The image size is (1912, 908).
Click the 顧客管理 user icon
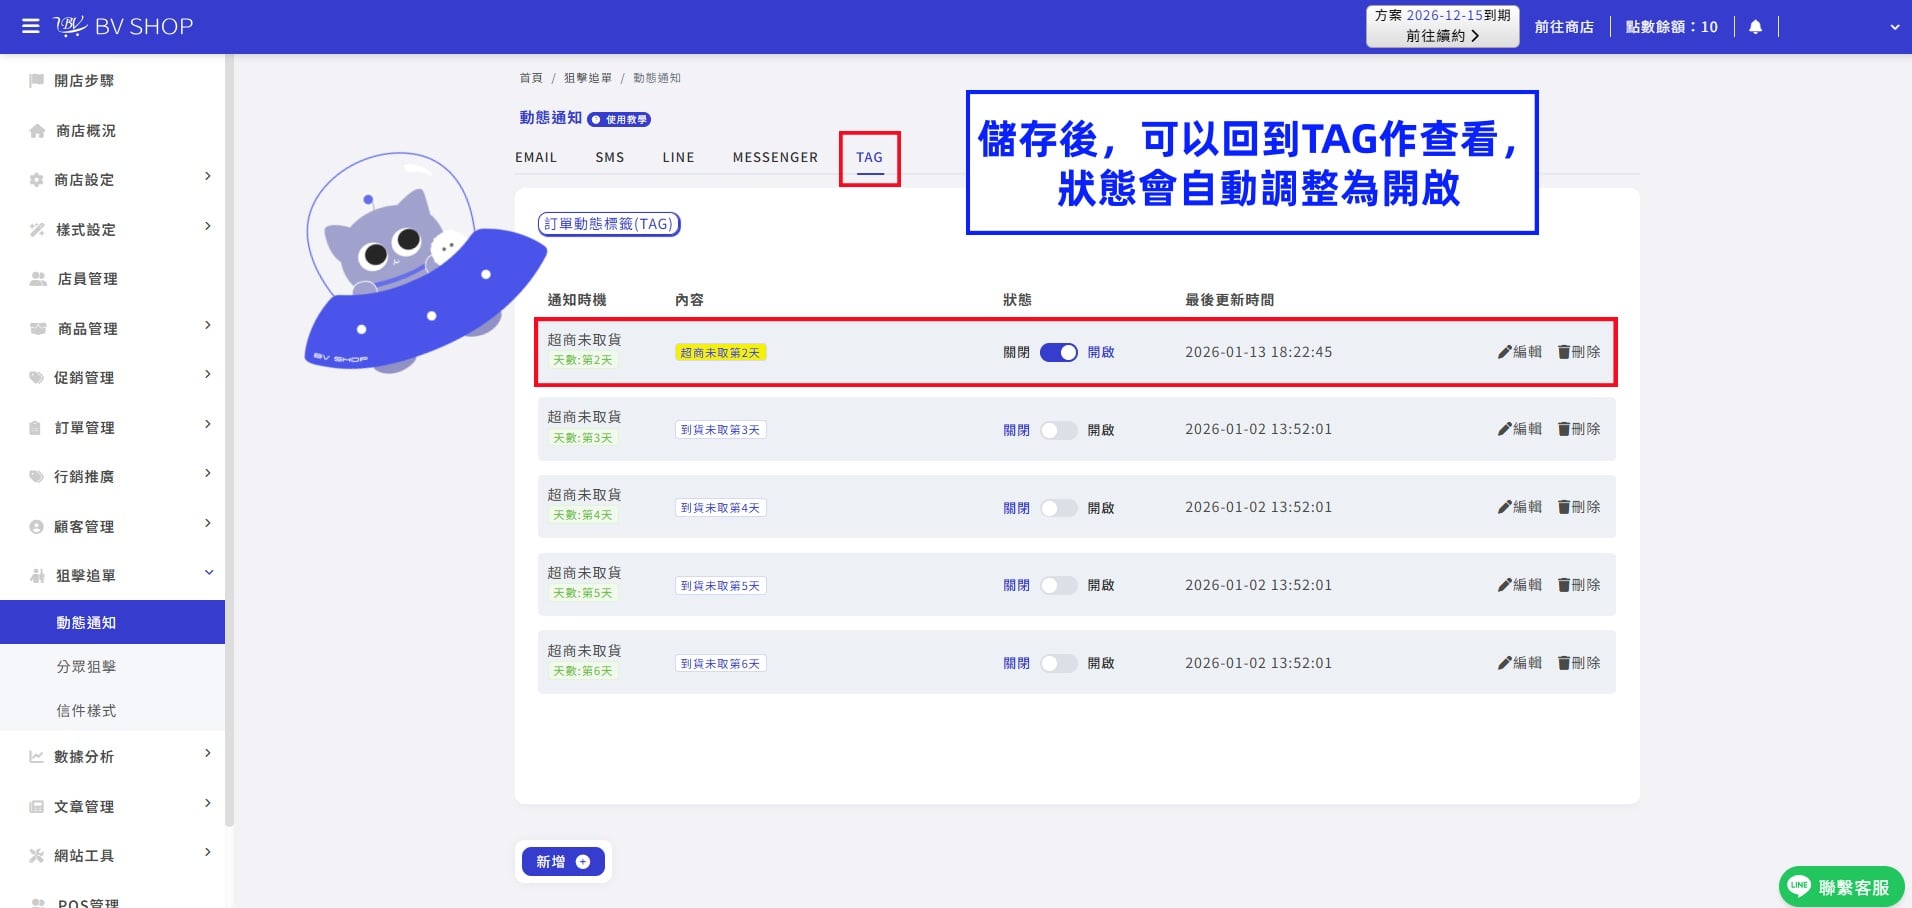pyautogui.click(x=37, y=527)
